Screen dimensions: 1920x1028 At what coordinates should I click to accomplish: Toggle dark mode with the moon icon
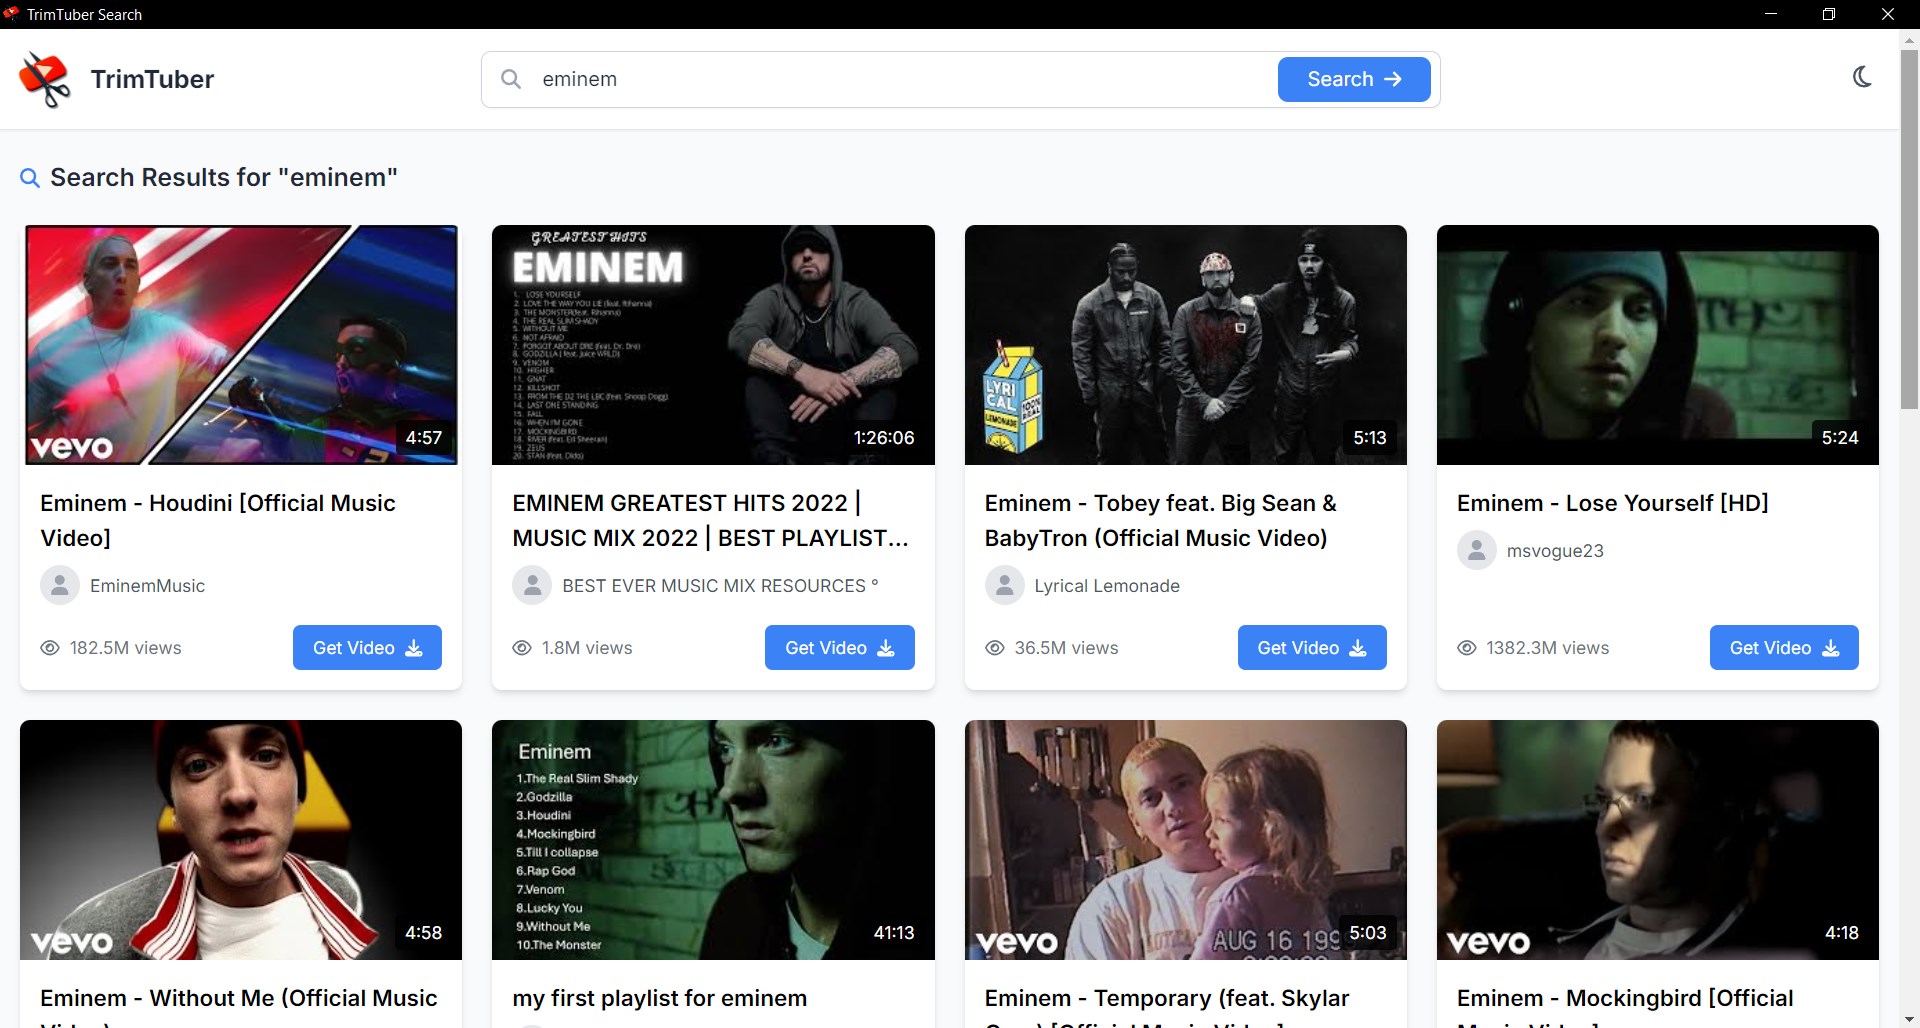[x=1861, y=77]
